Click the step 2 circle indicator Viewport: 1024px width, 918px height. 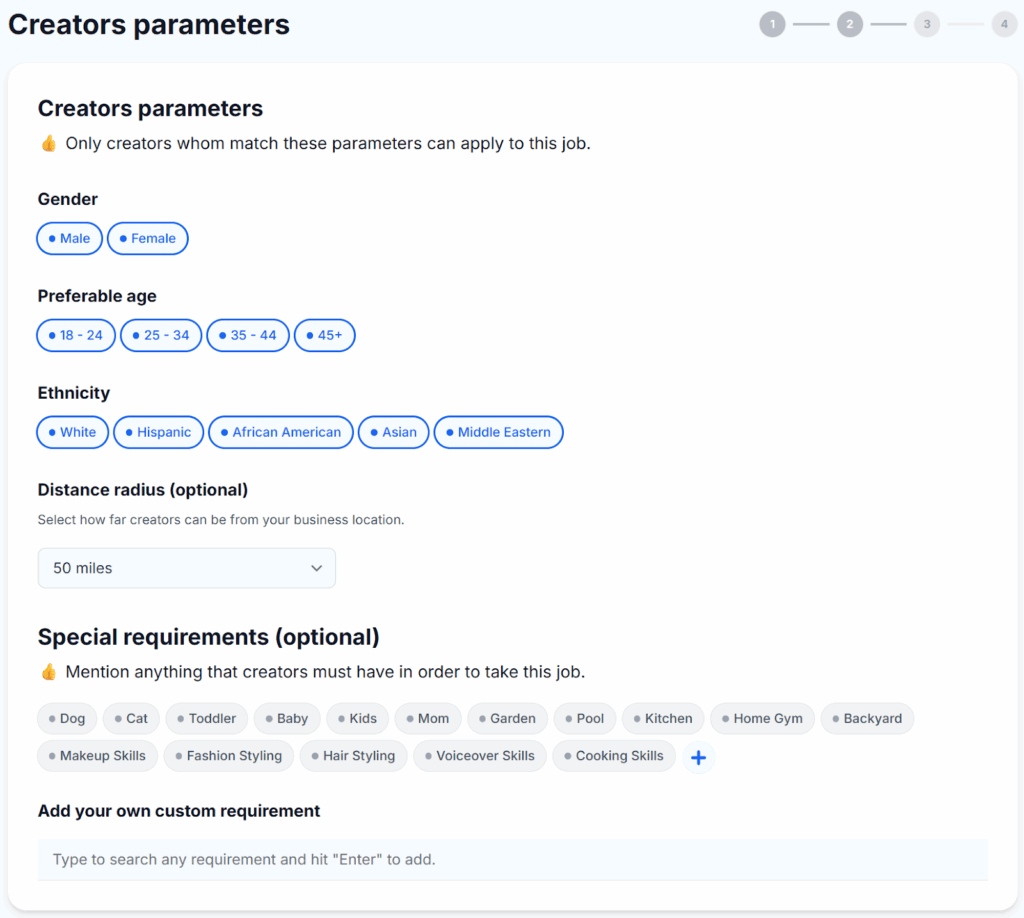(850, 24)
